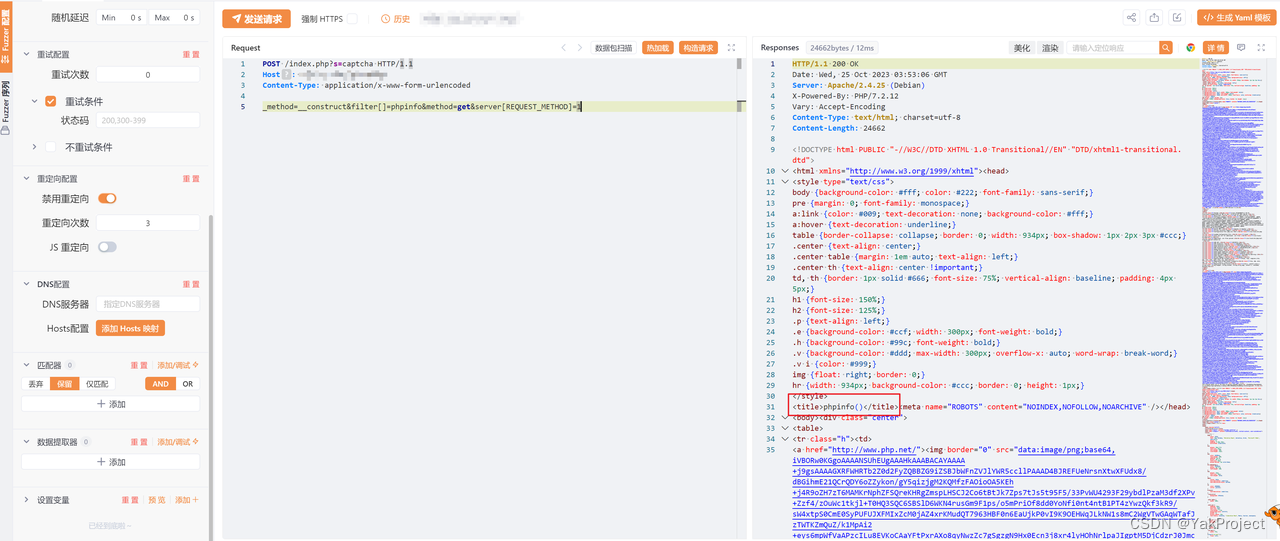Click 添加/调试 link in 匹配器 section
1280x541 pixels.
(x=177, y=365)
